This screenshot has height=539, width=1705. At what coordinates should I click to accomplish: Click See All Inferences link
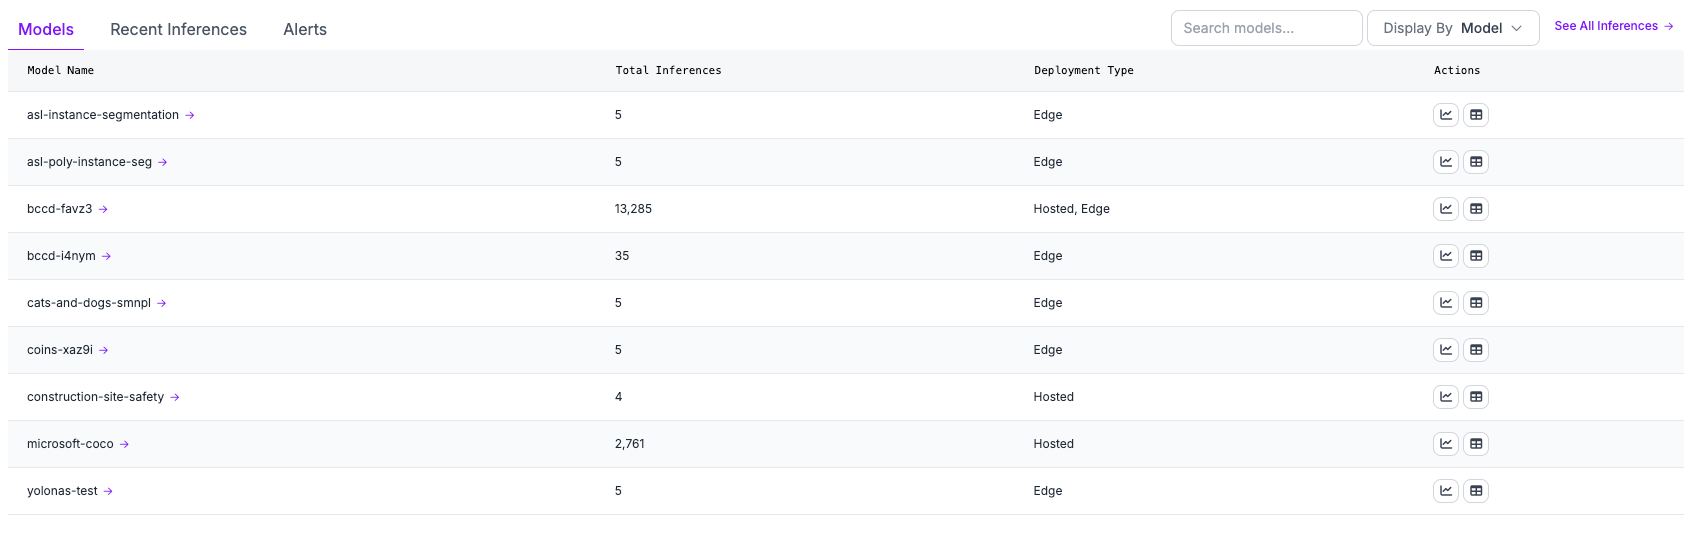tap(1613, 26)
